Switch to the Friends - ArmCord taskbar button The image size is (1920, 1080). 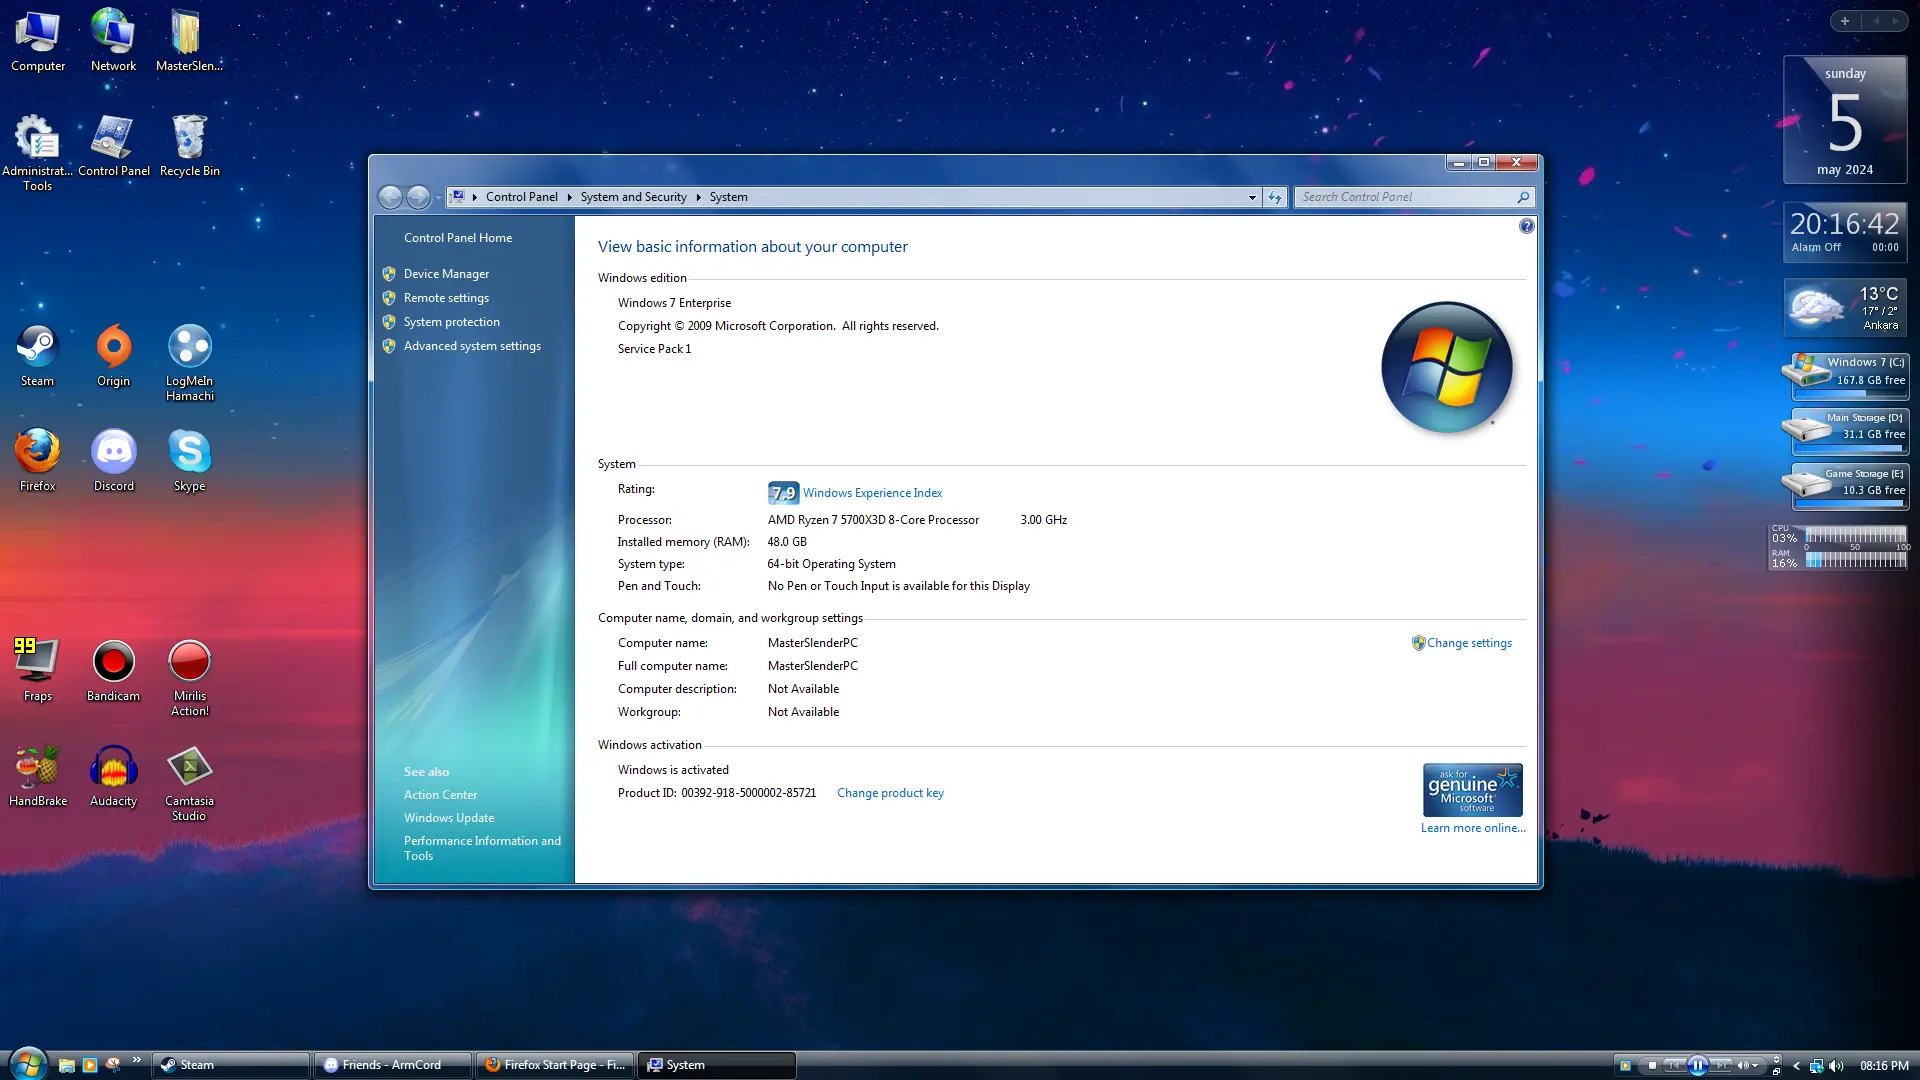[393, 1065]
